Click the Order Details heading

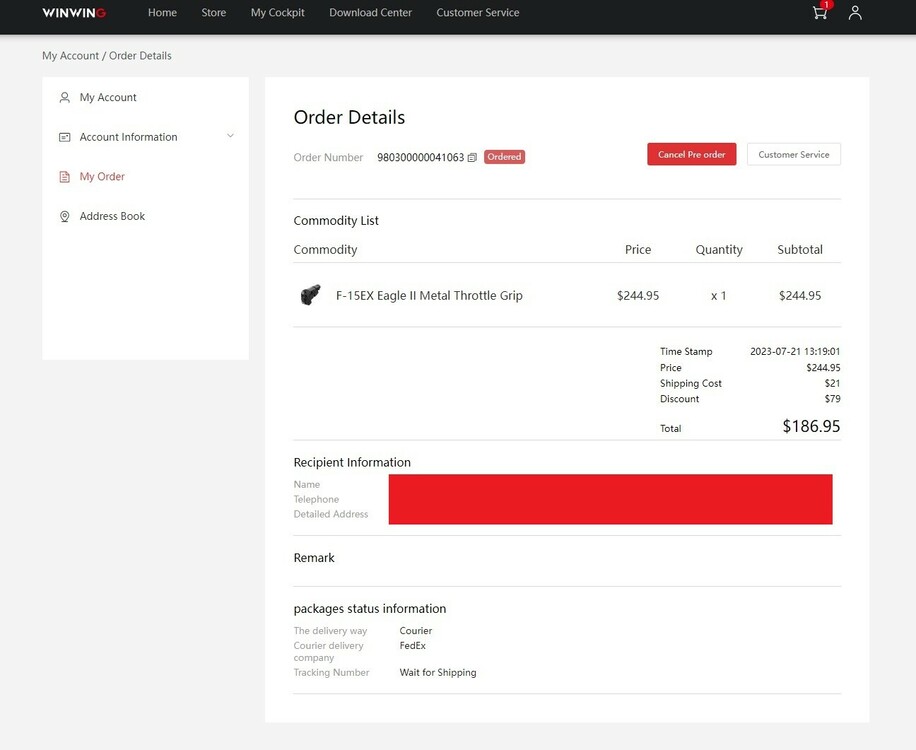349,117
